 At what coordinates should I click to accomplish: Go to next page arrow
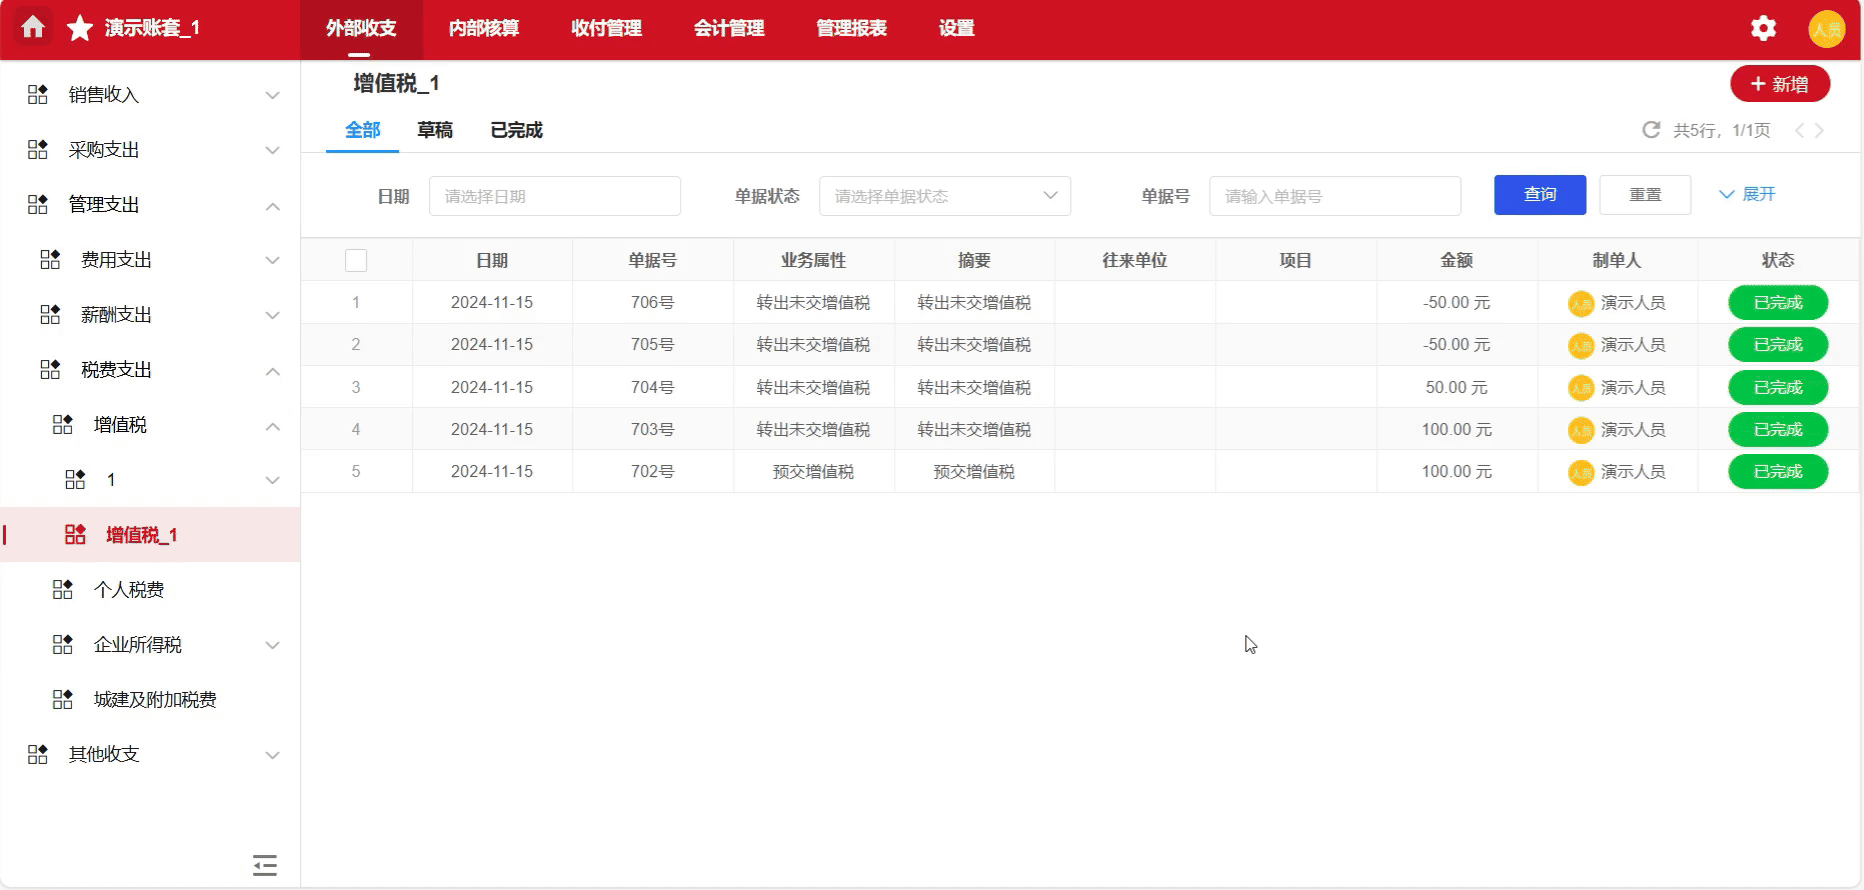click(1819, 130)
